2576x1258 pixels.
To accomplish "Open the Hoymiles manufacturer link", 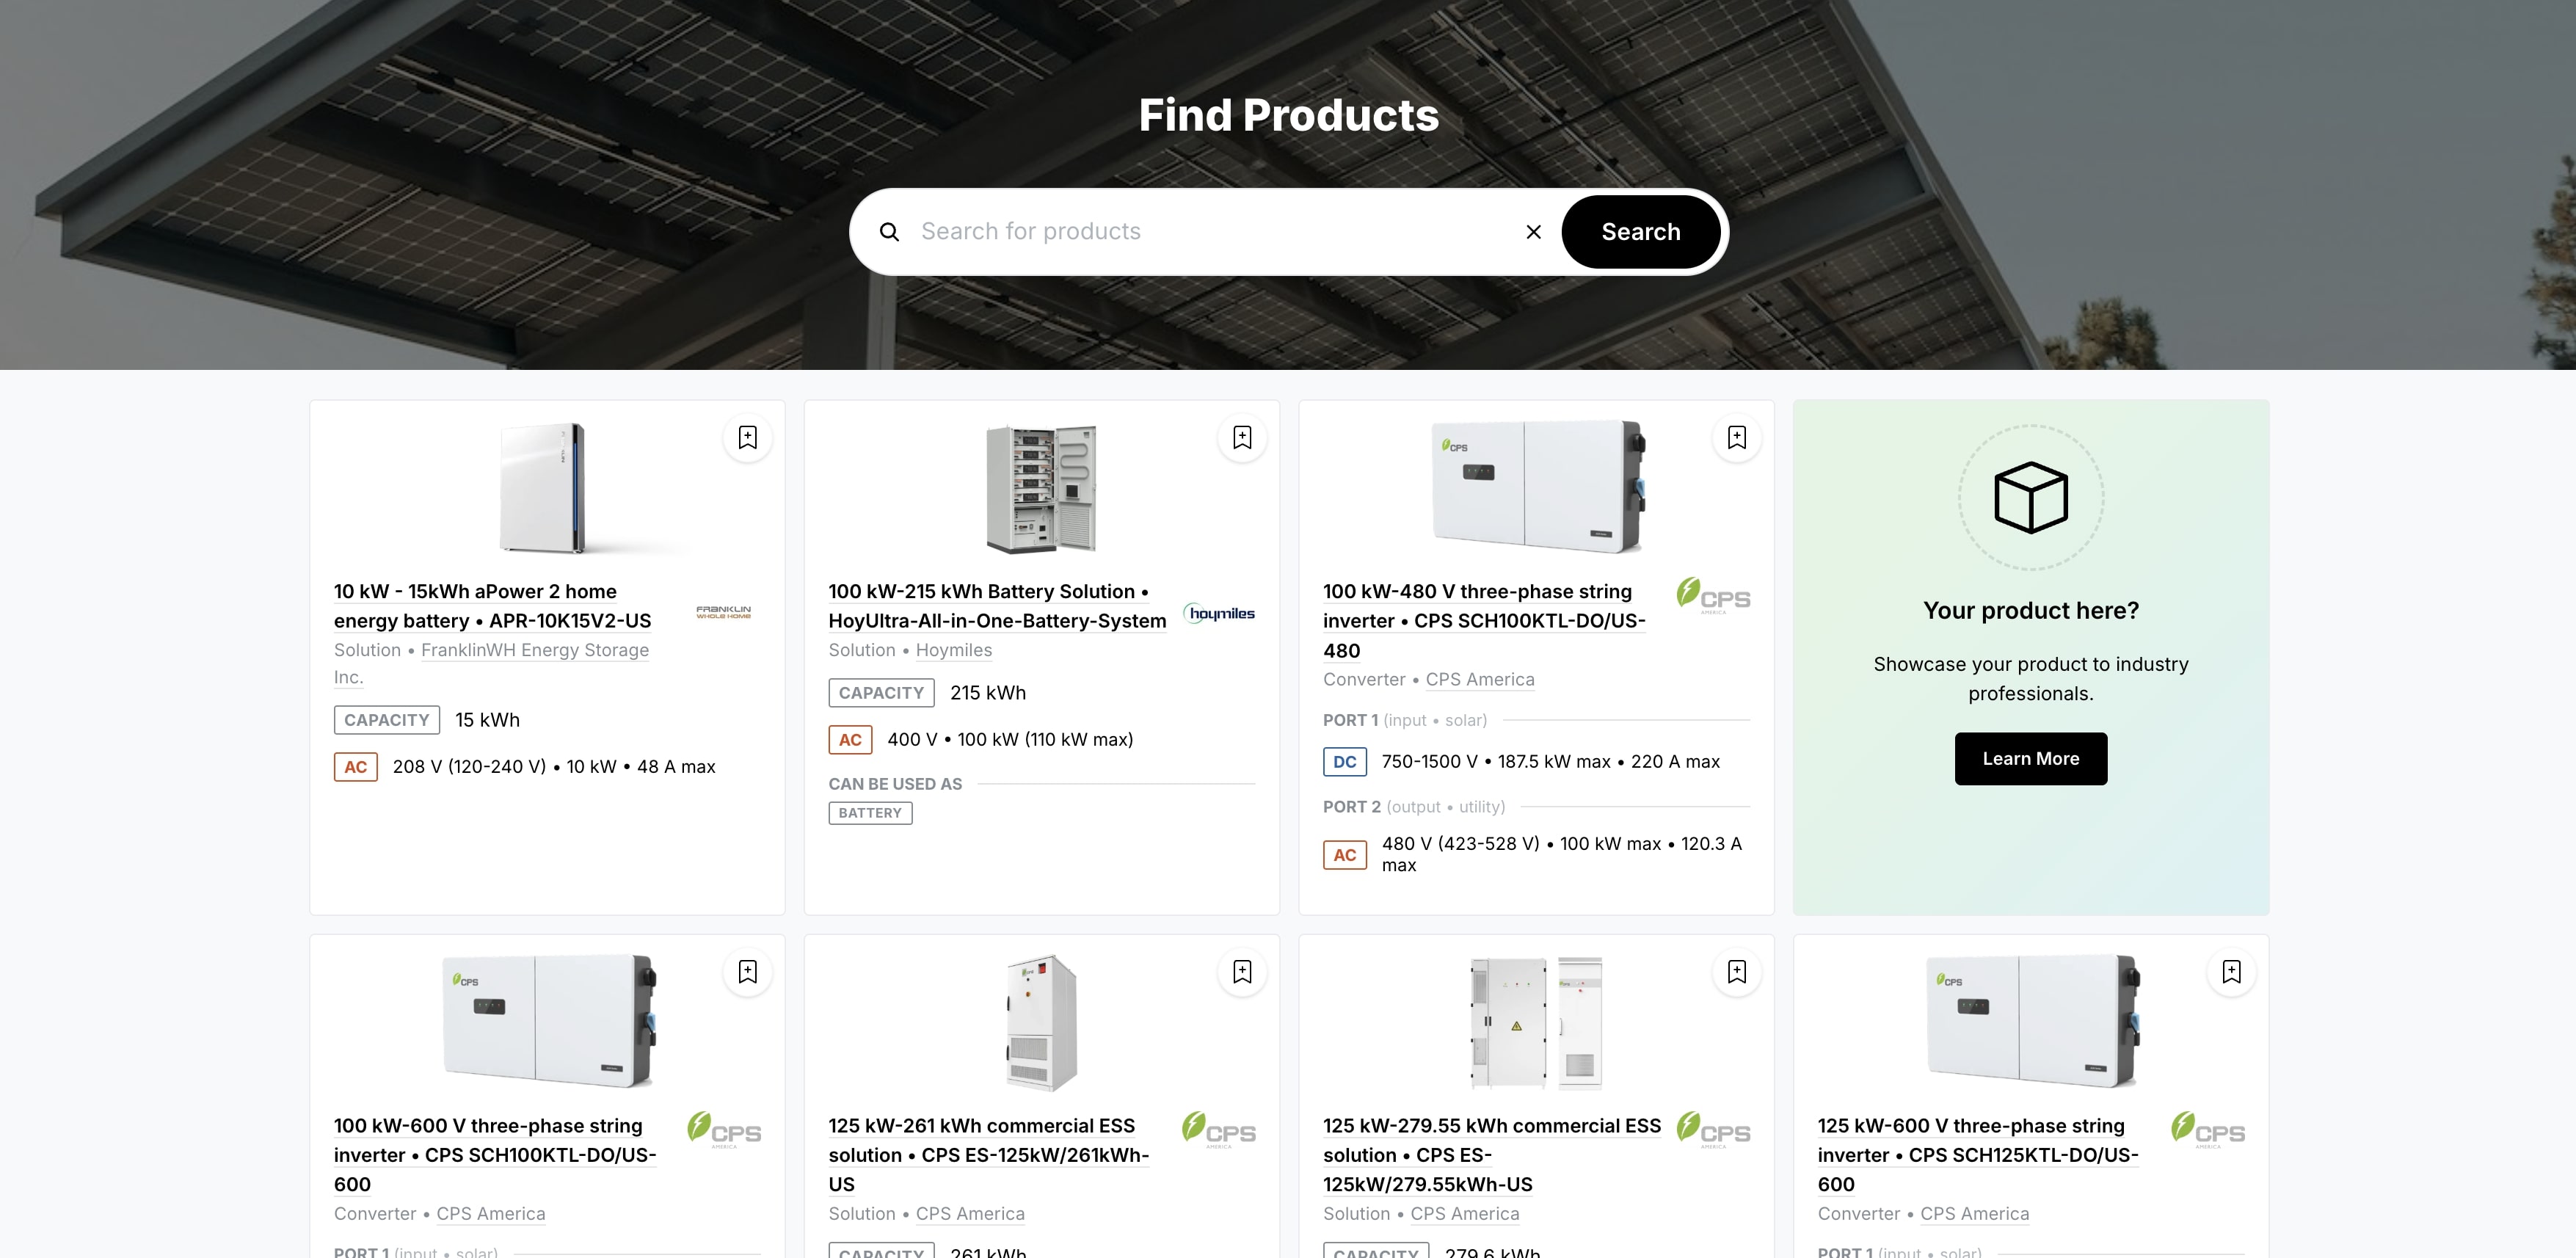I will click(x=953, y=650).
